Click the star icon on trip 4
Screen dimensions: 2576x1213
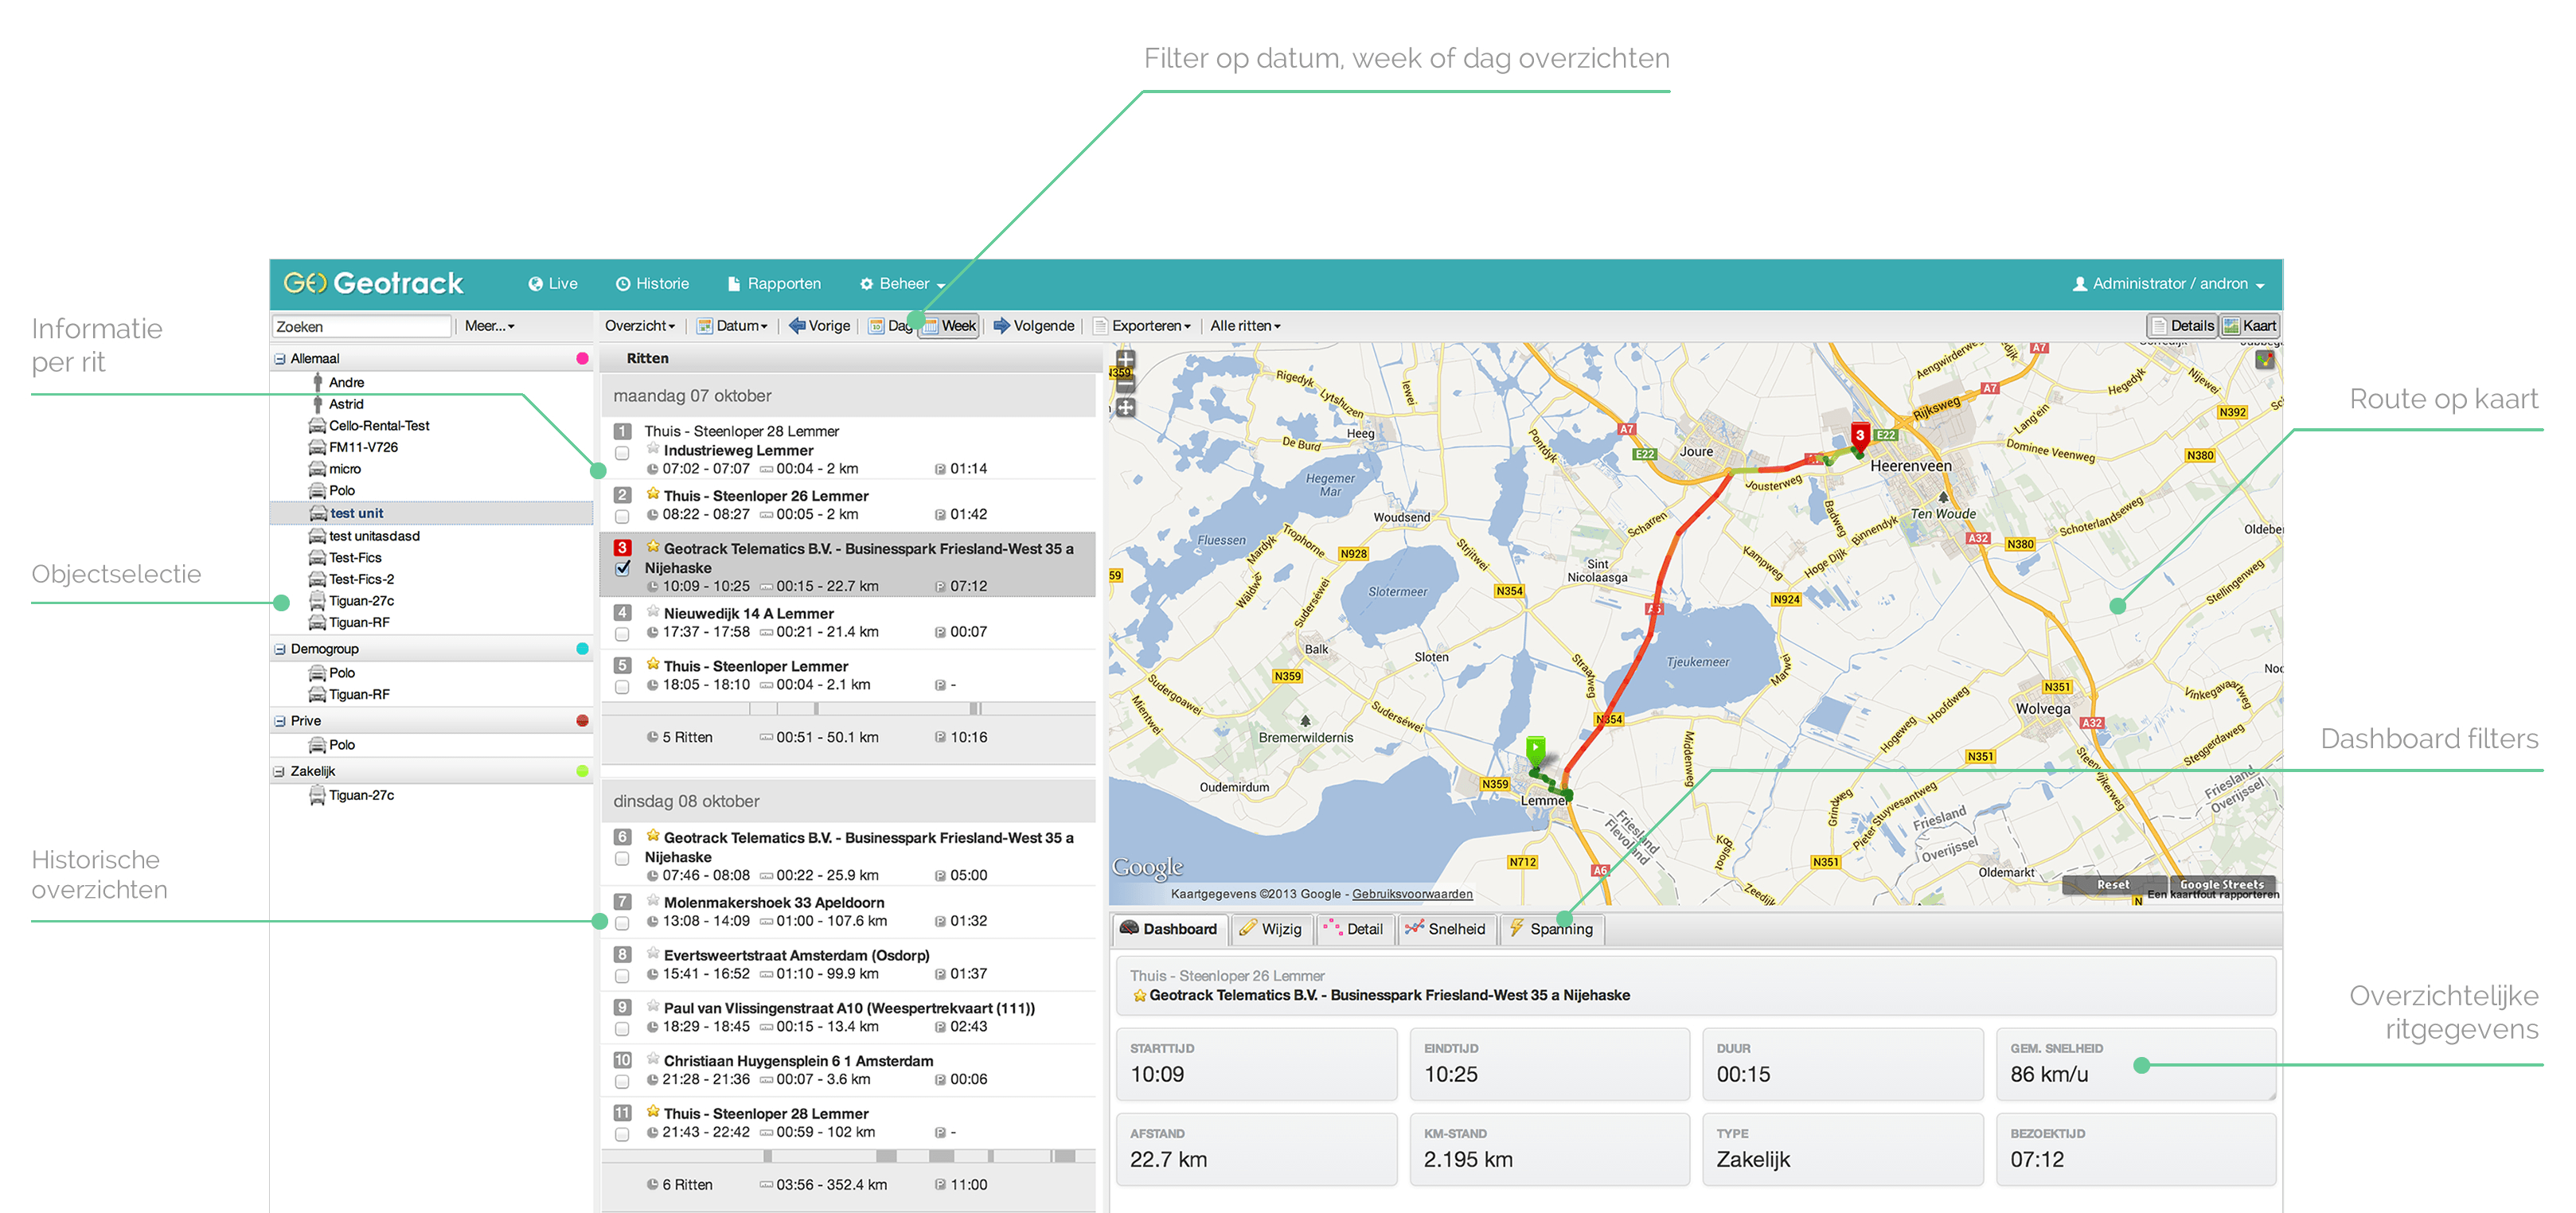tap(652, 612)
